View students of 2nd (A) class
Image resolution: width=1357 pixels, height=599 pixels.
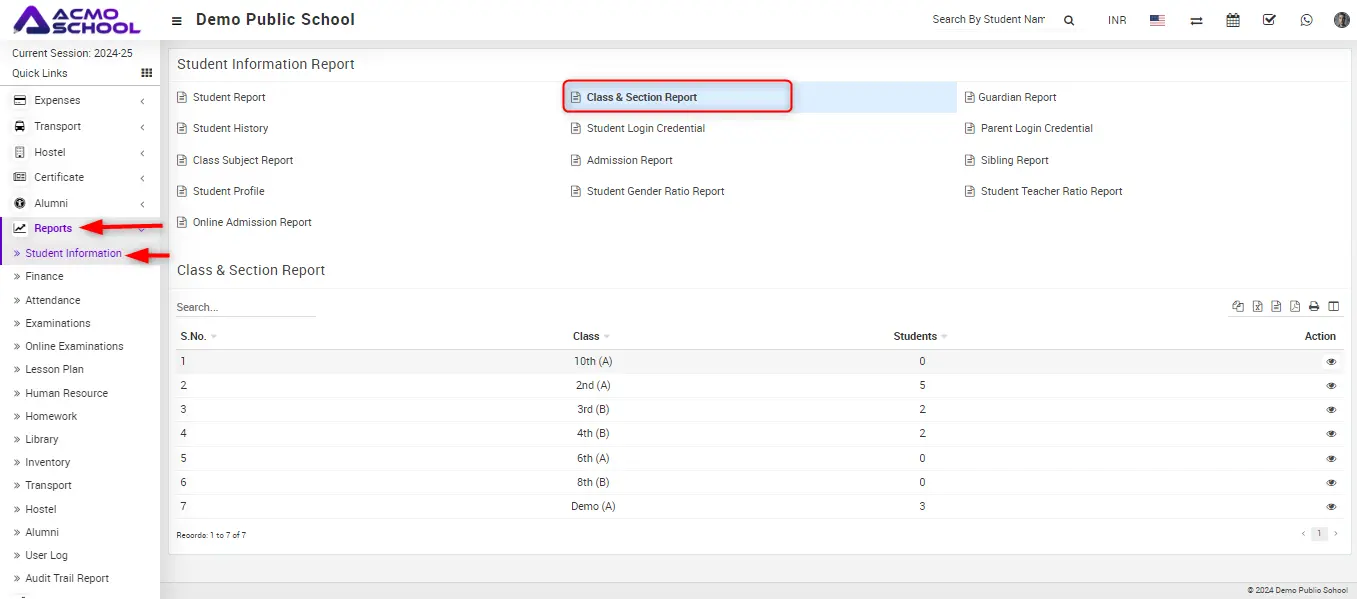(x=1331, y=386)
